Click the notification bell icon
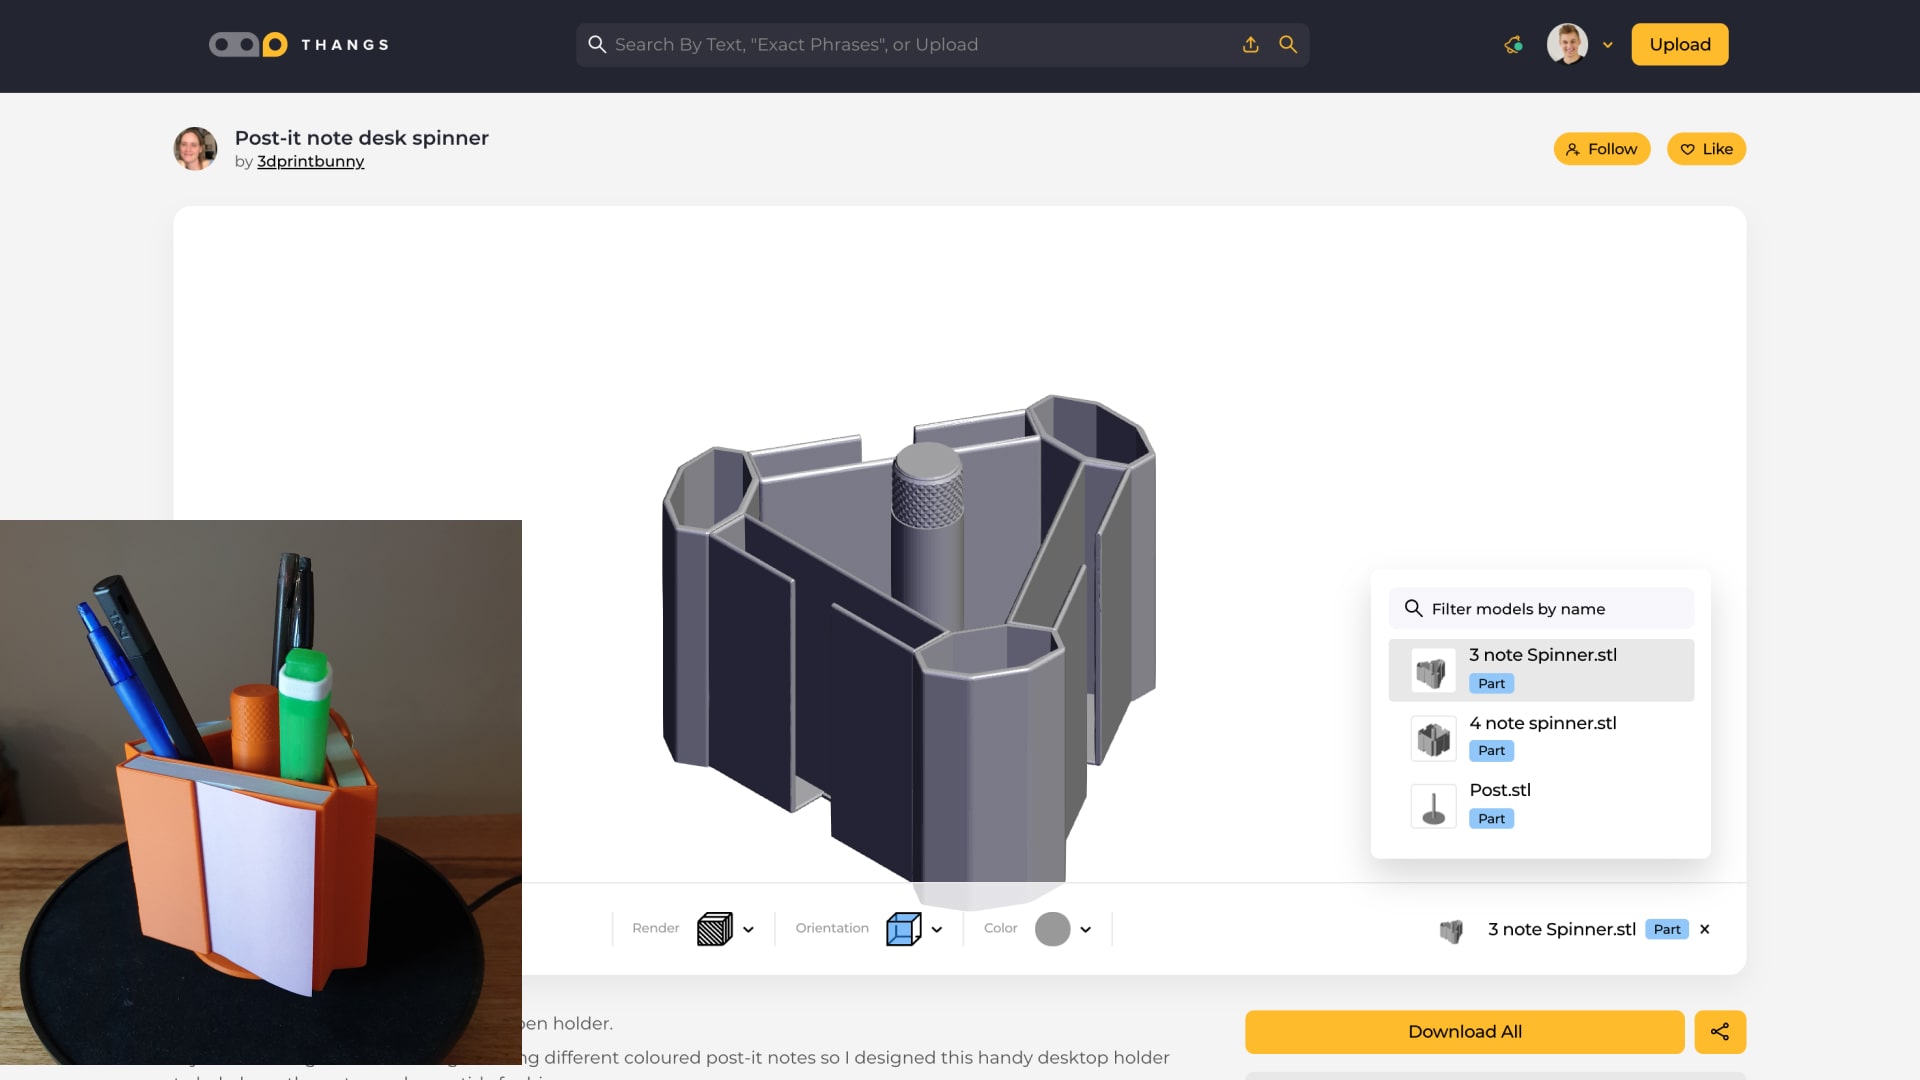1920x1080 pixels. (x=1513, y=44)
